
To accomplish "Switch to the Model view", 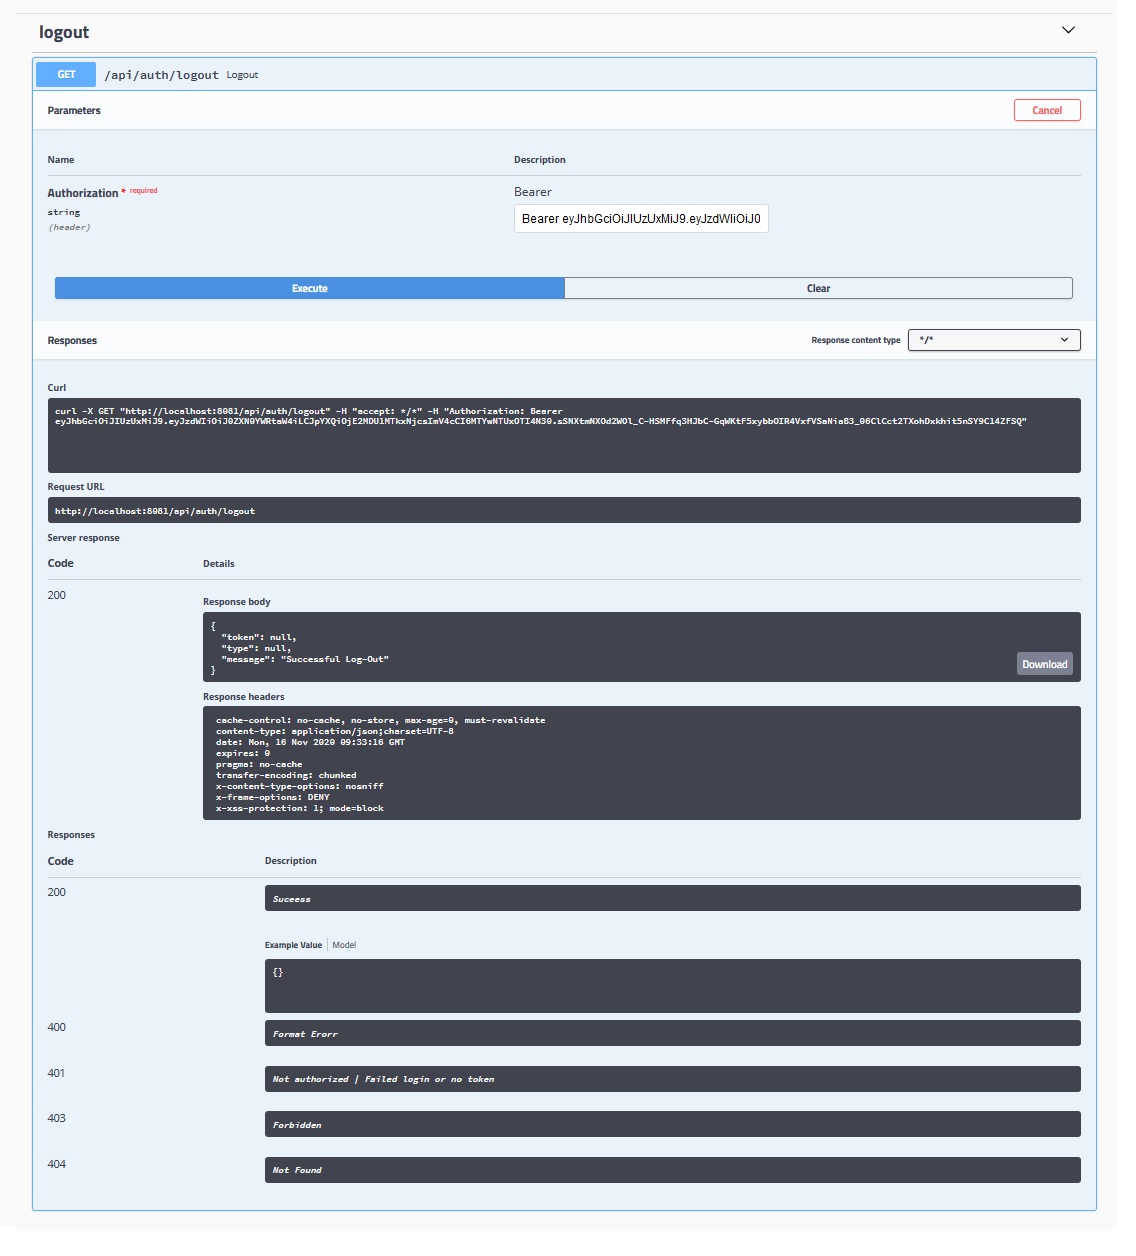I will (345, 944).
